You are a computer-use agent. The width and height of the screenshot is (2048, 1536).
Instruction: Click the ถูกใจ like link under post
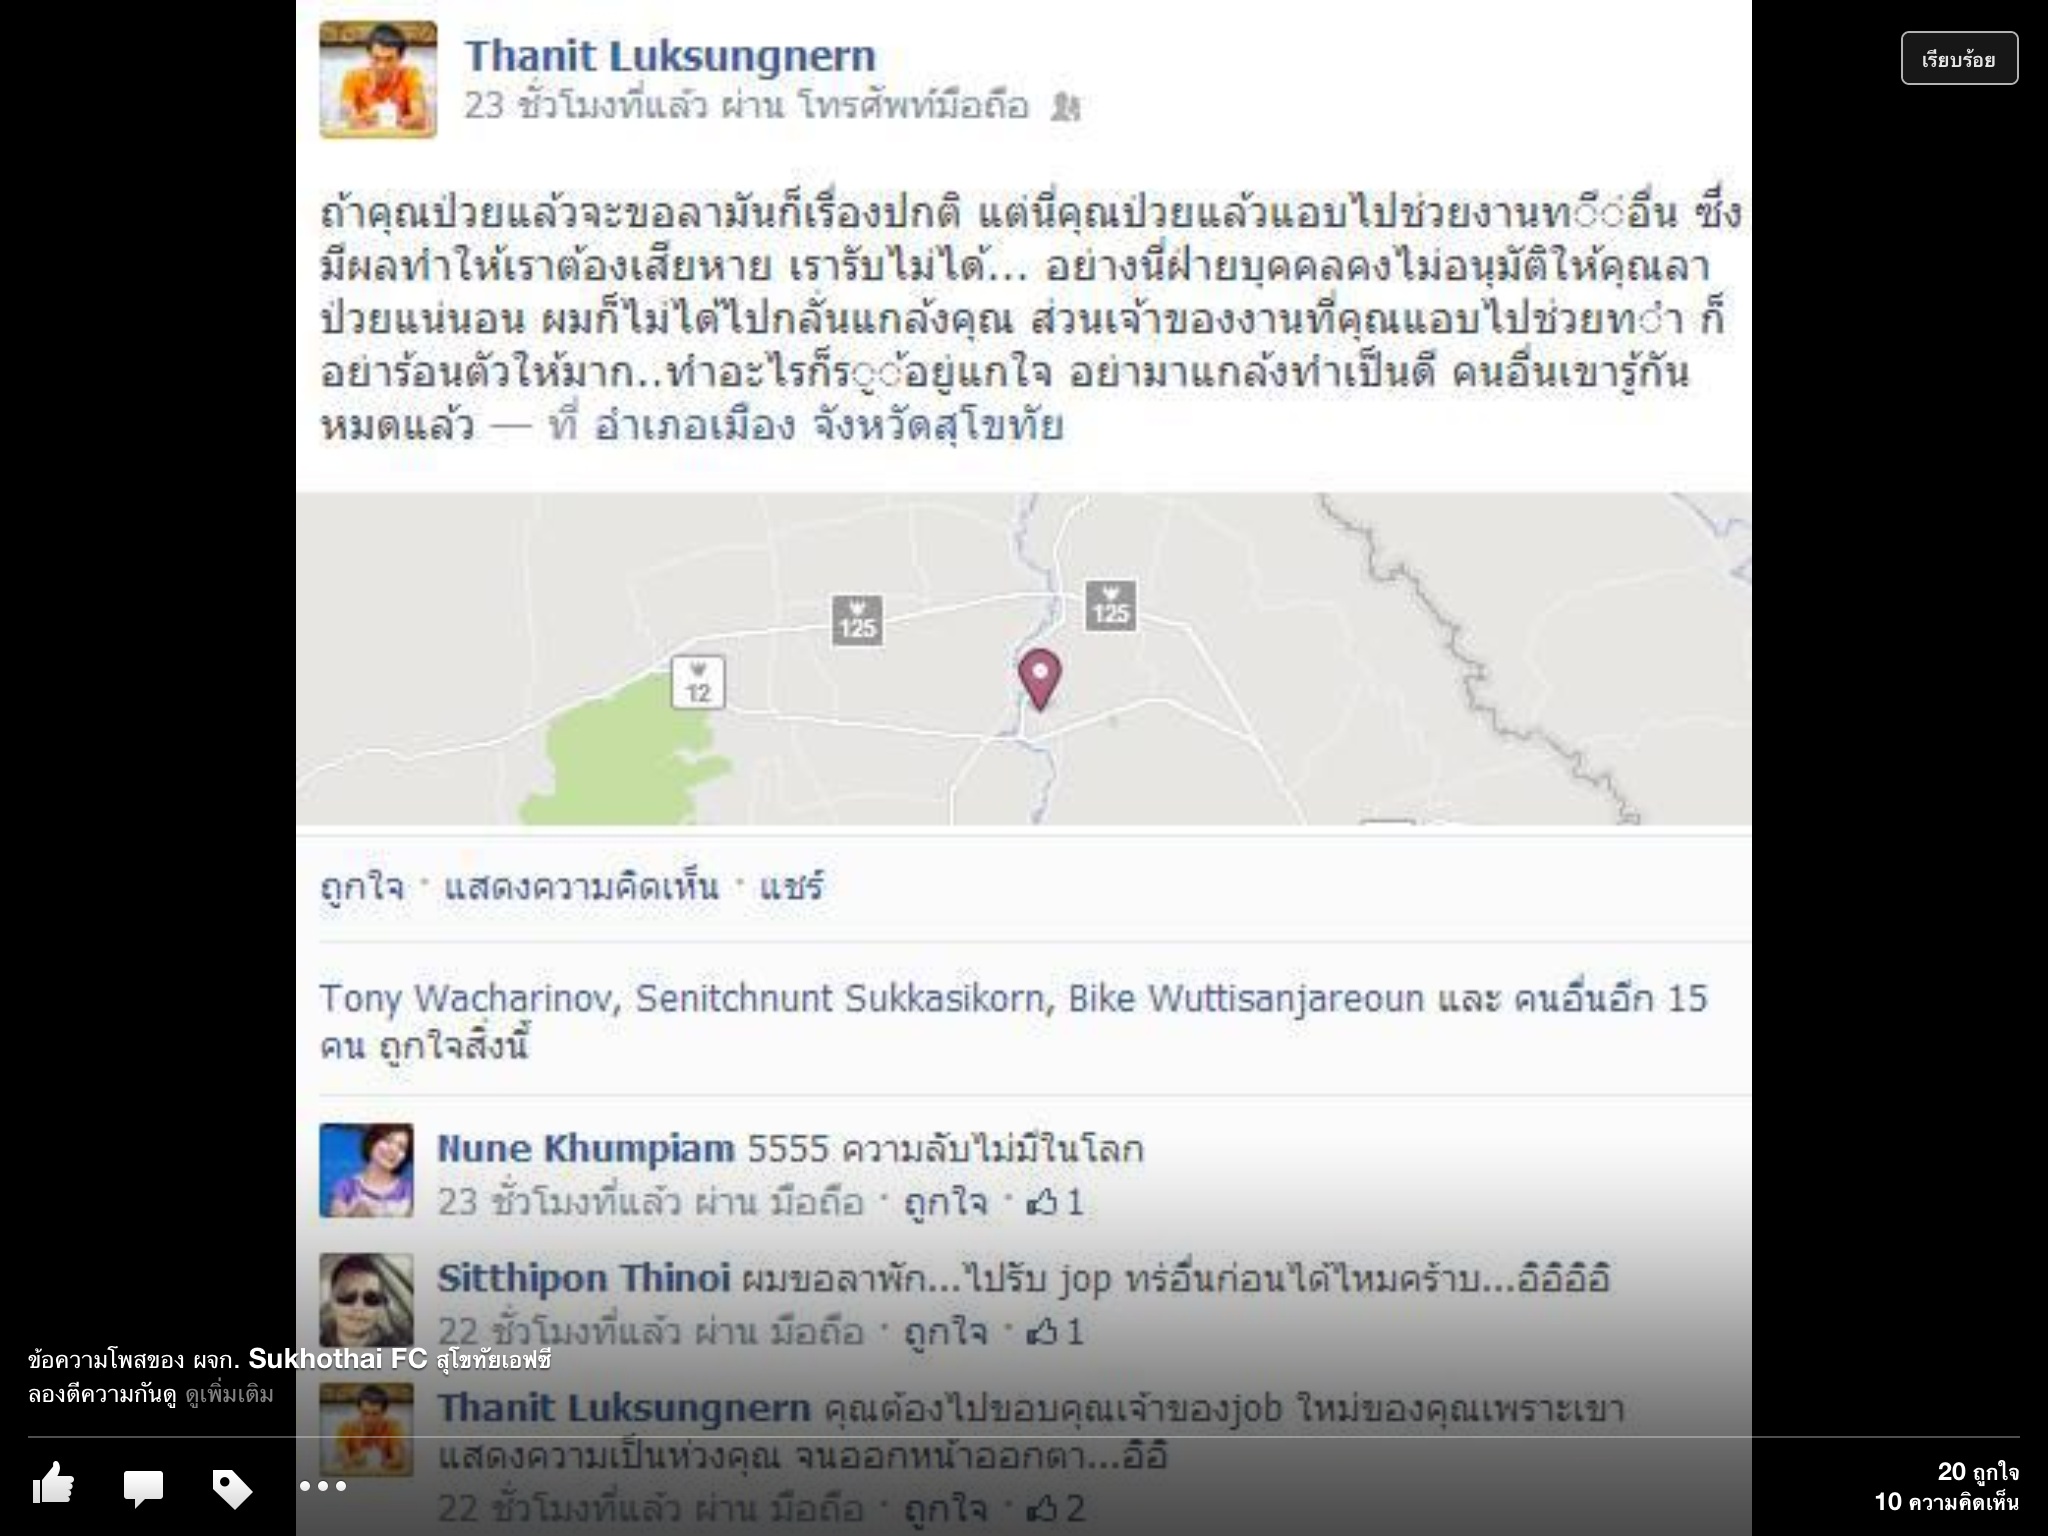tap(362, 886)
